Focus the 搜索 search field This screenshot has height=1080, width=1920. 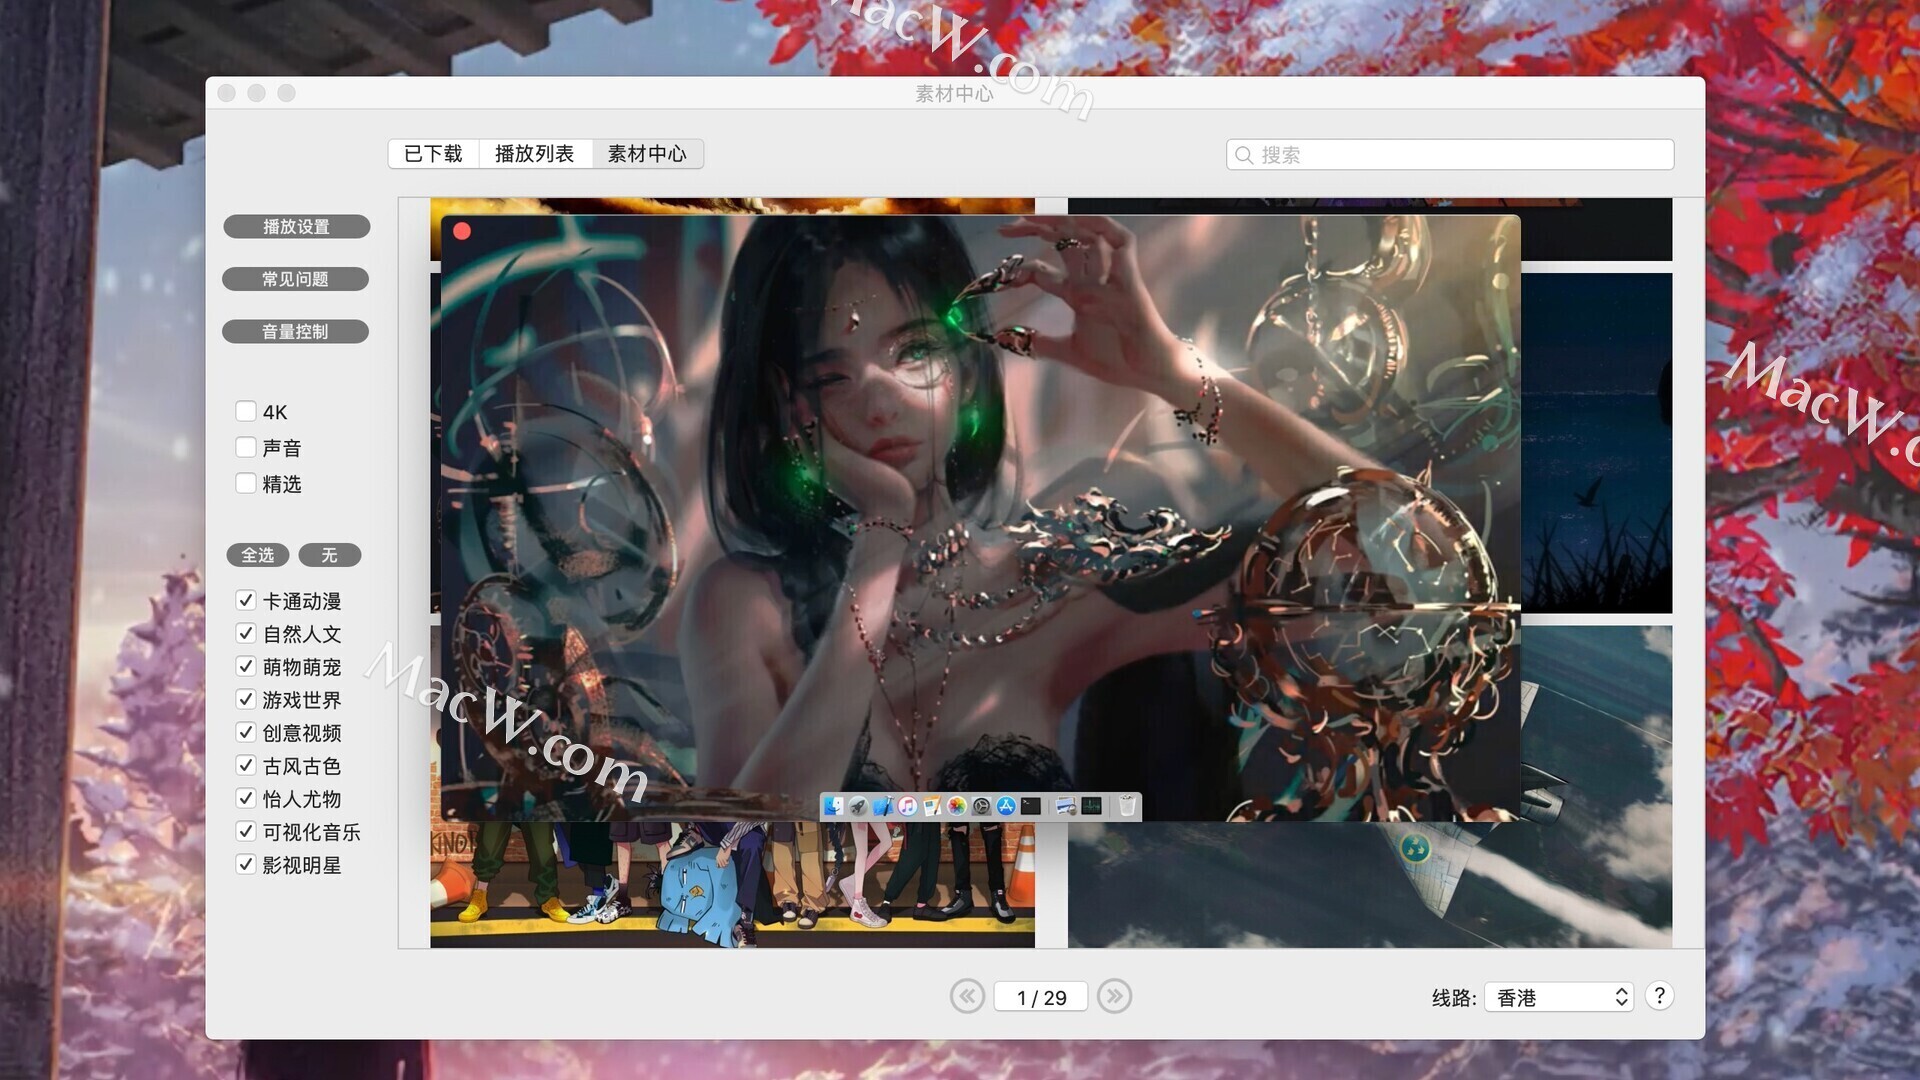point(1450,155)
